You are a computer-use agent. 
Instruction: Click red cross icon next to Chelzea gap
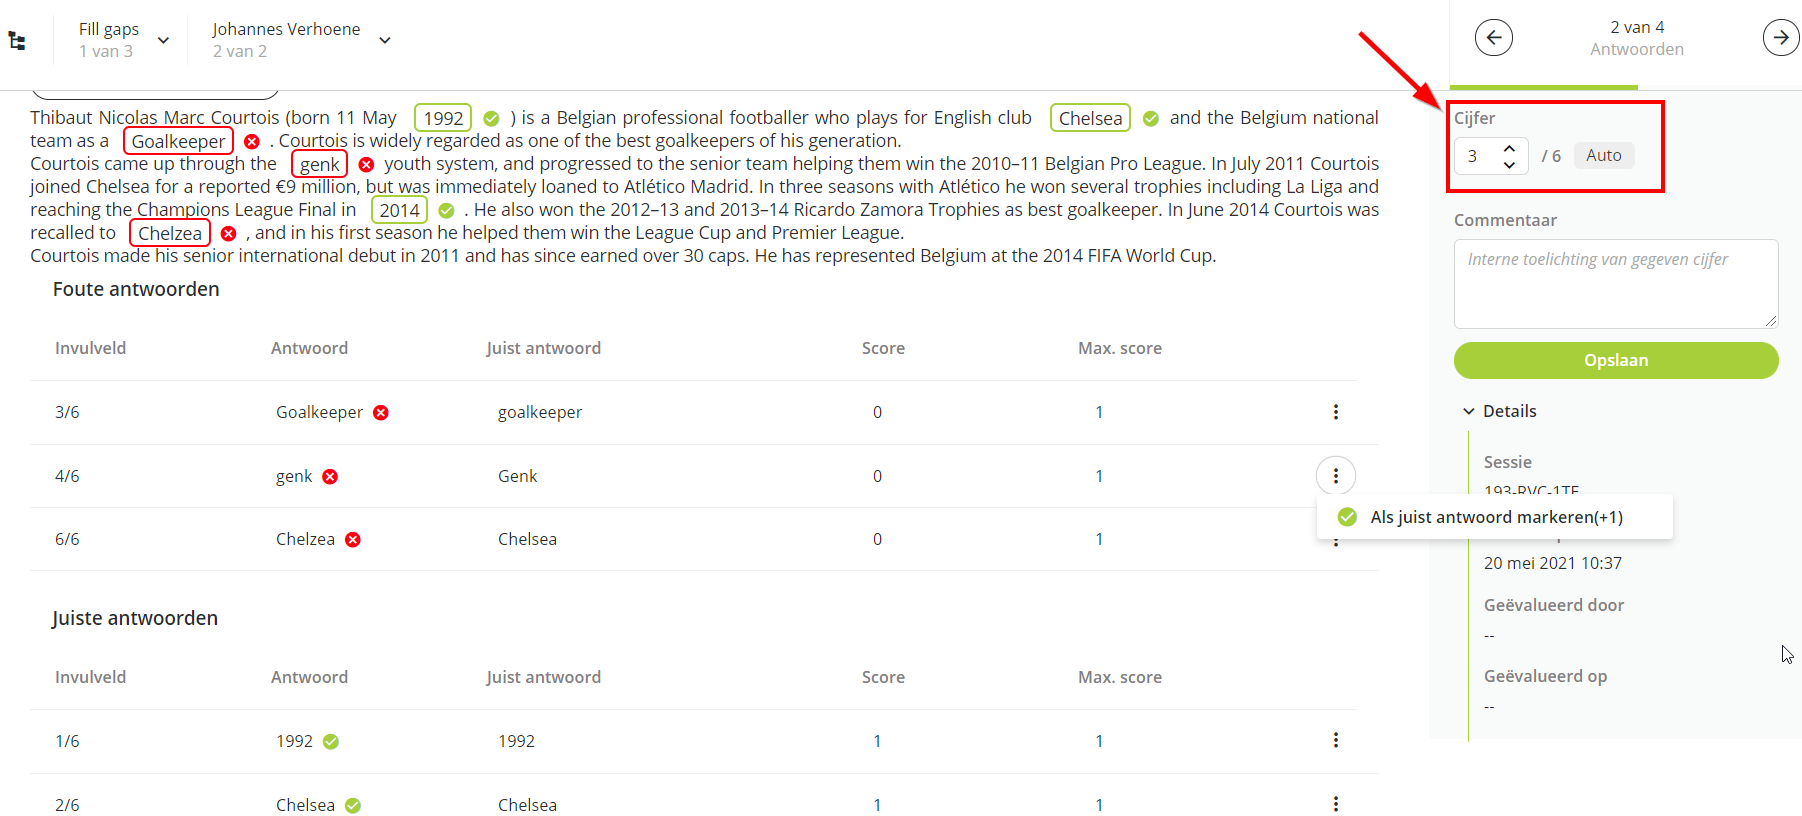pyautogui.click(x=228, y=233)
